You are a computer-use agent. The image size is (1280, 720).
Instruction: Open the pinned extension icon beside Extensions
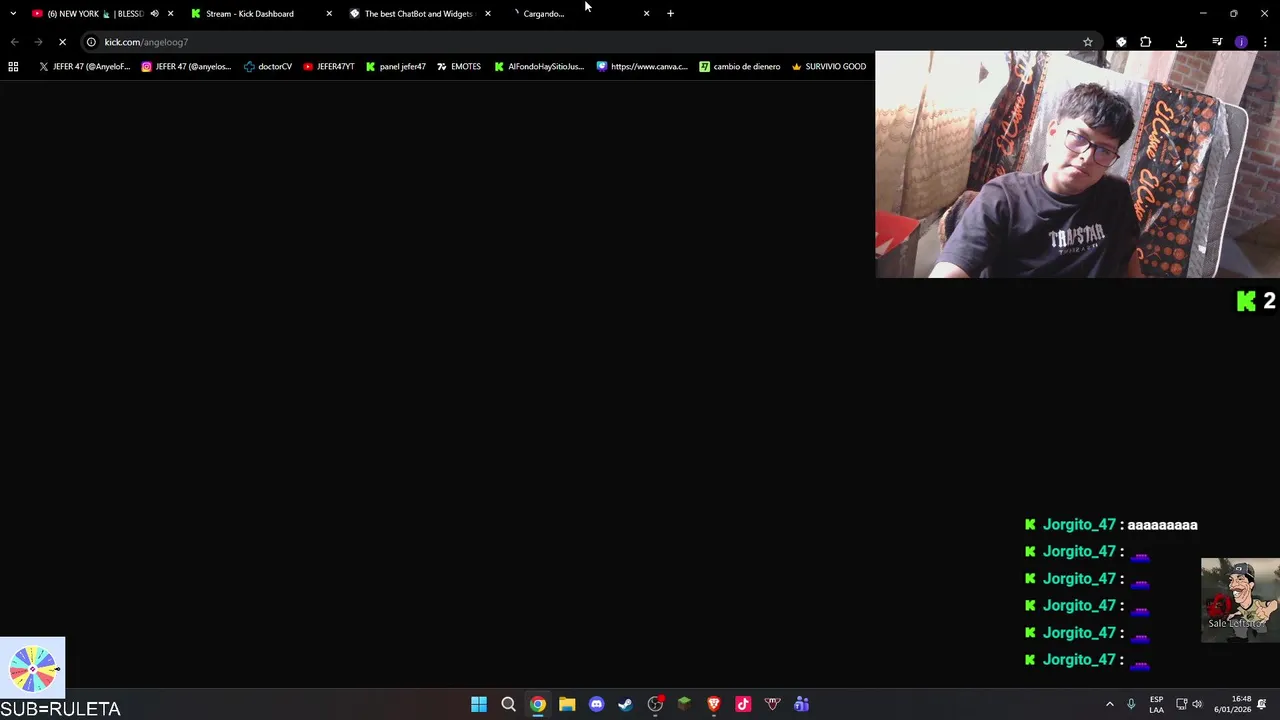click(x=1121, y=42)
